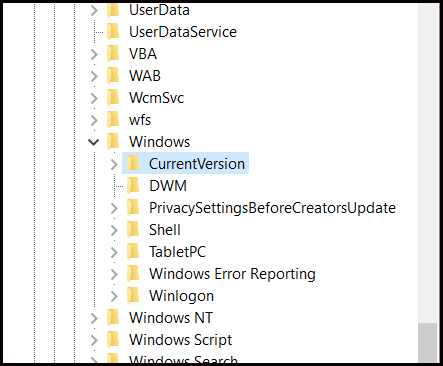Select the folder icon next to DWM
443x366 pixels.
(133, 186)
